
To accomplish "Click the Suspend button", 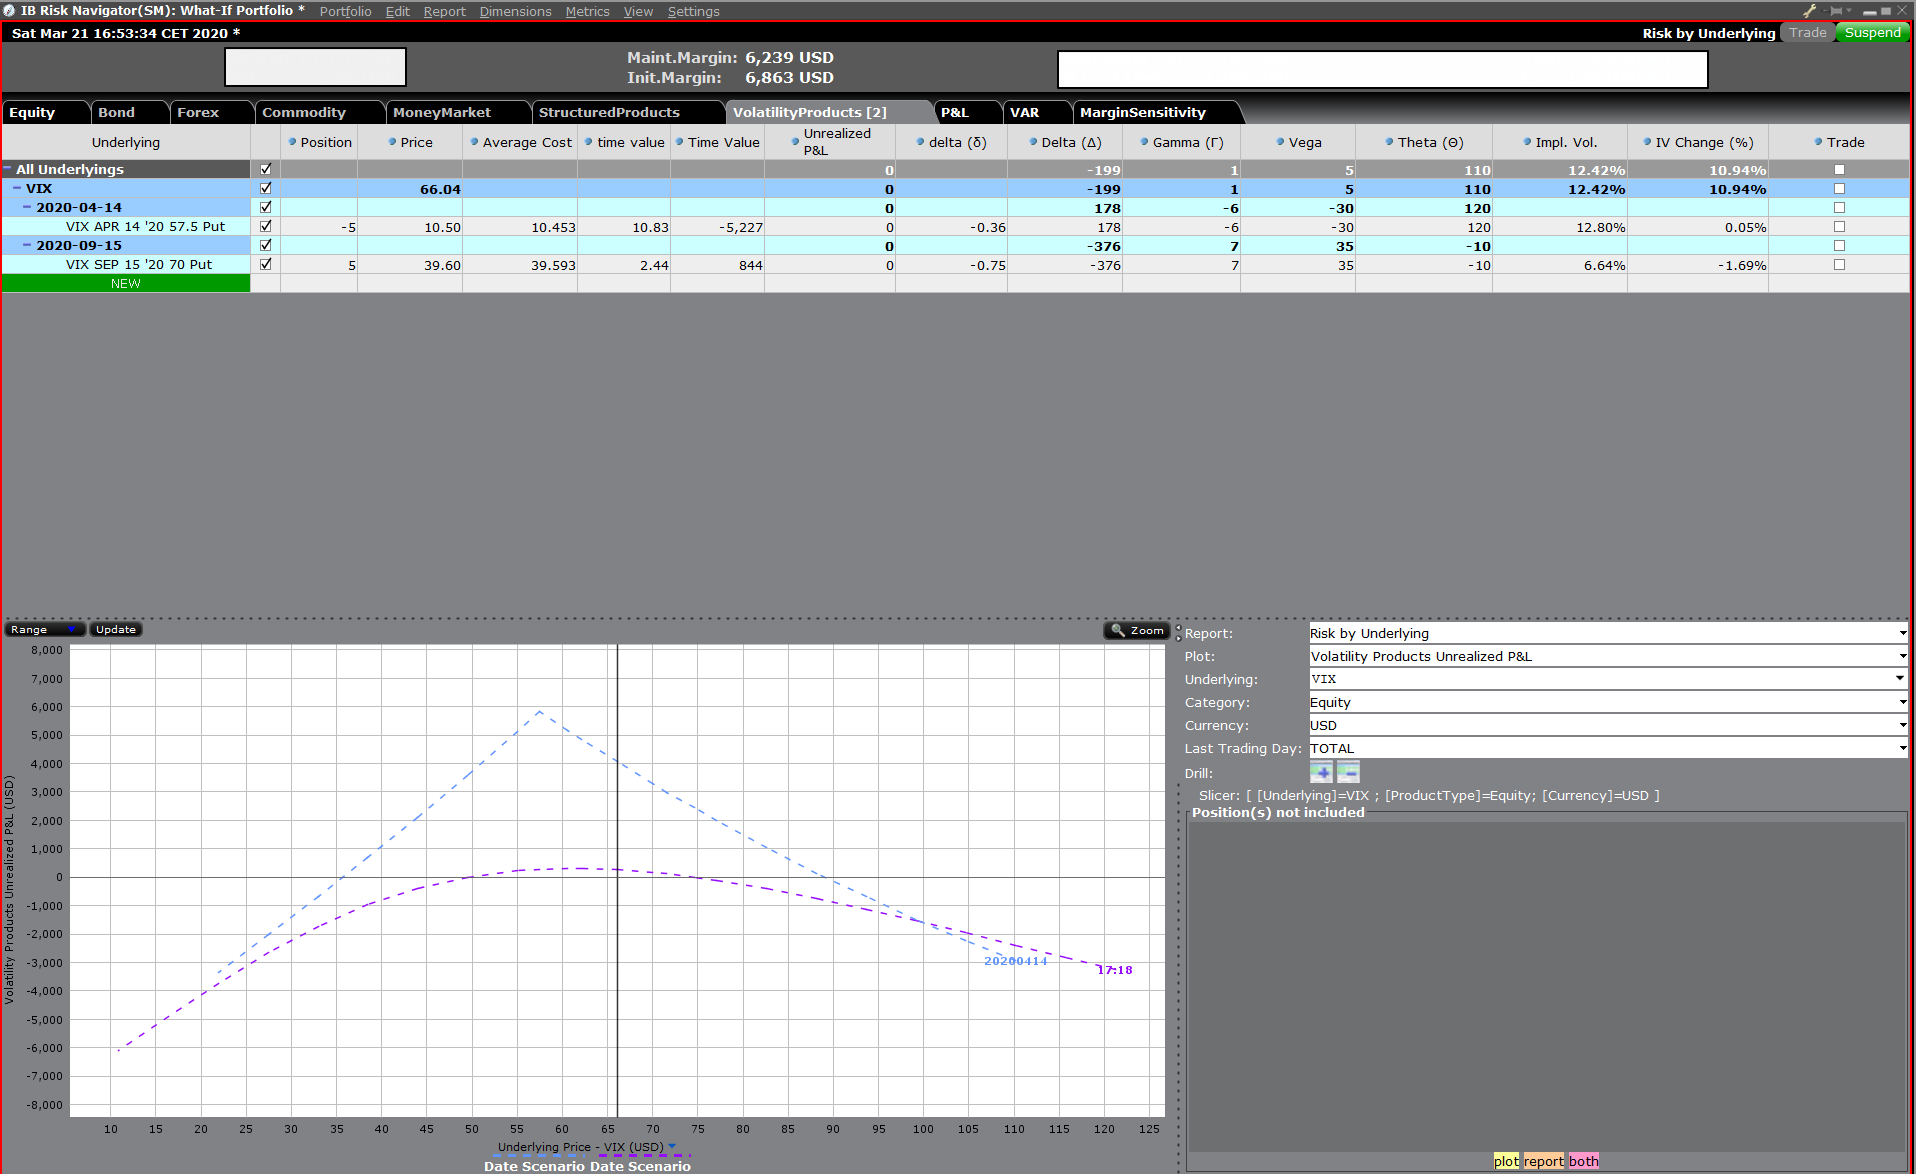I will click(1871, 32).
